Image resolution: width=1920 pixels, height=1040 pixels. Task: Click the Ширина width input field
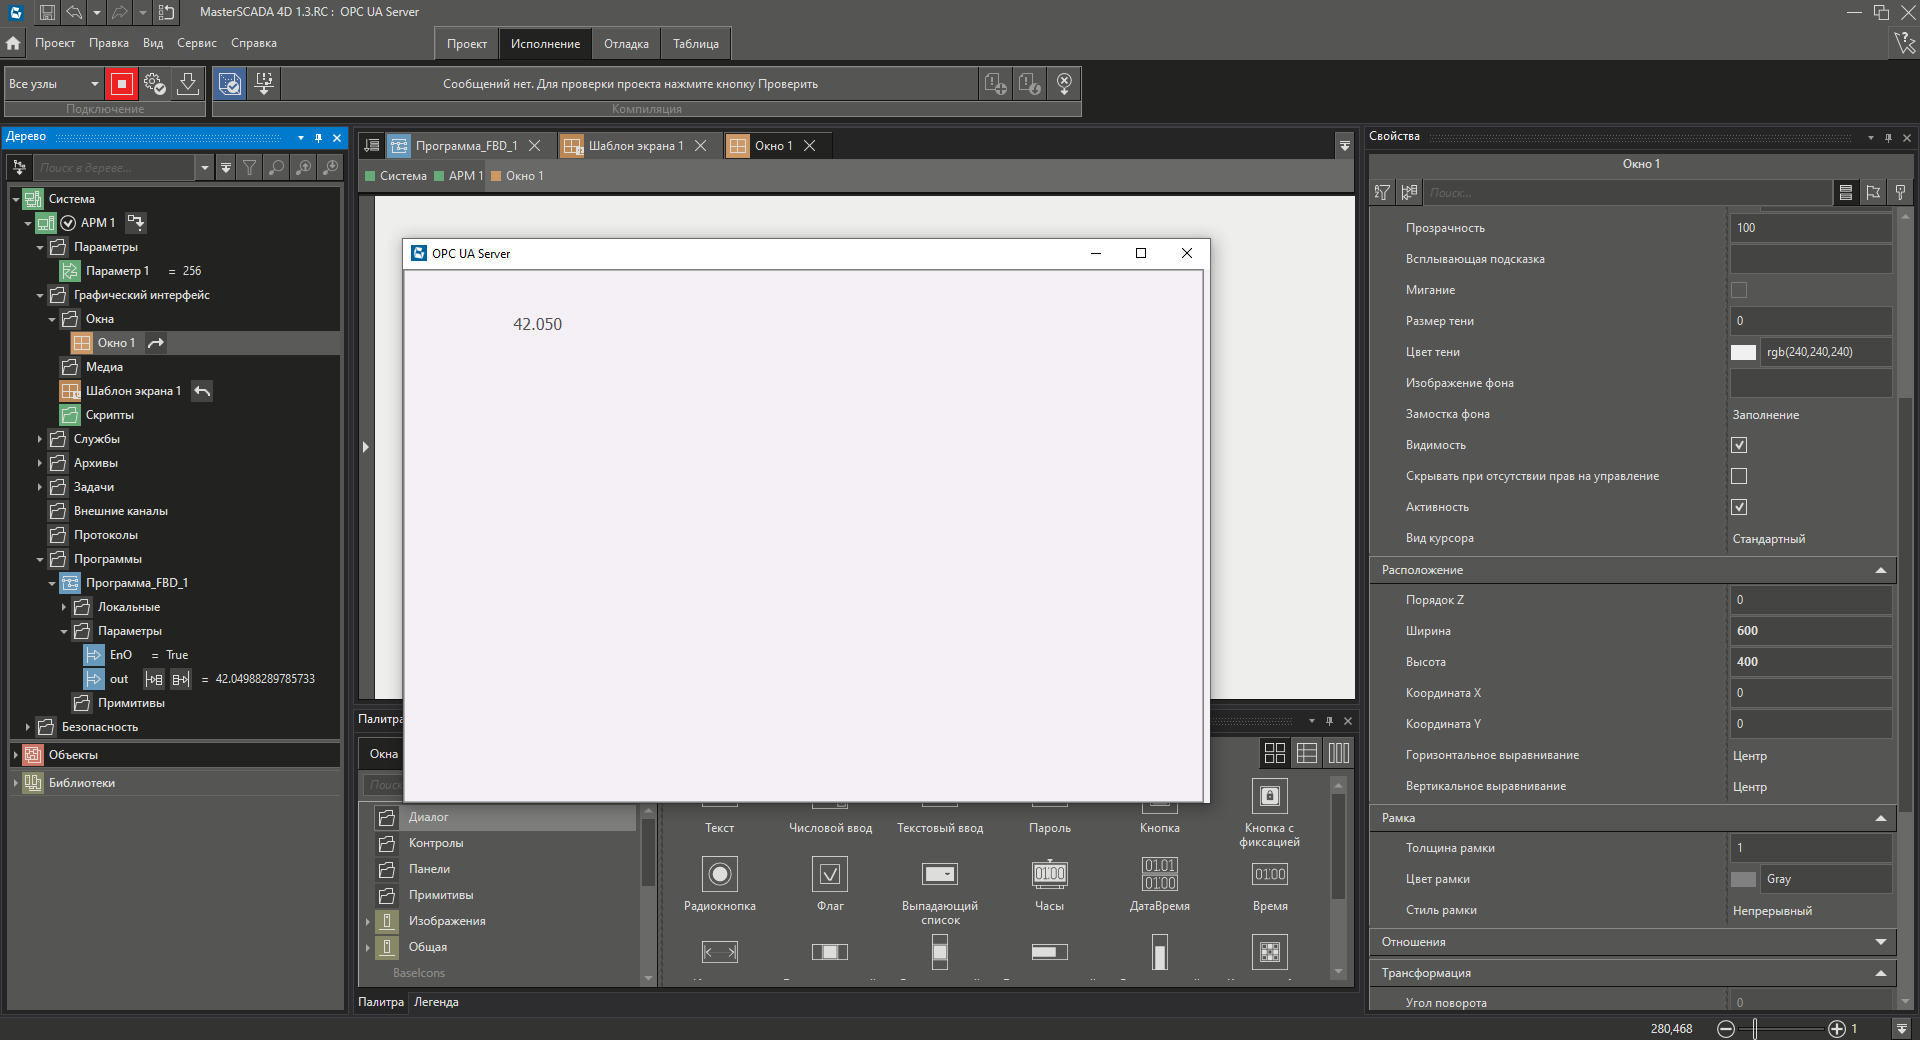pos(1810,631)
